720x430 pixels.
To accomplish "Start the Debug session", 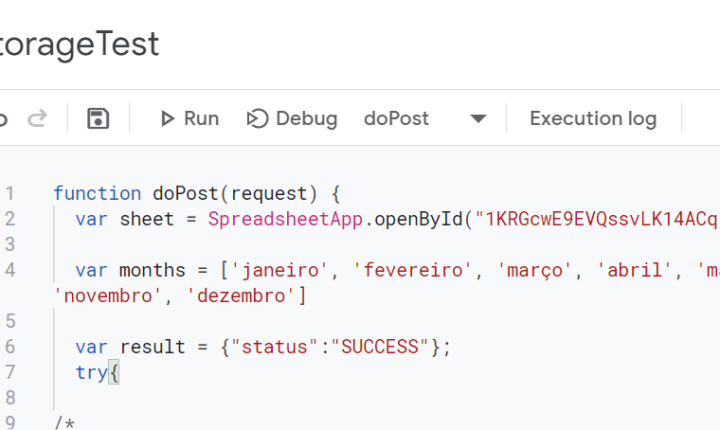I will click(292, 119).
